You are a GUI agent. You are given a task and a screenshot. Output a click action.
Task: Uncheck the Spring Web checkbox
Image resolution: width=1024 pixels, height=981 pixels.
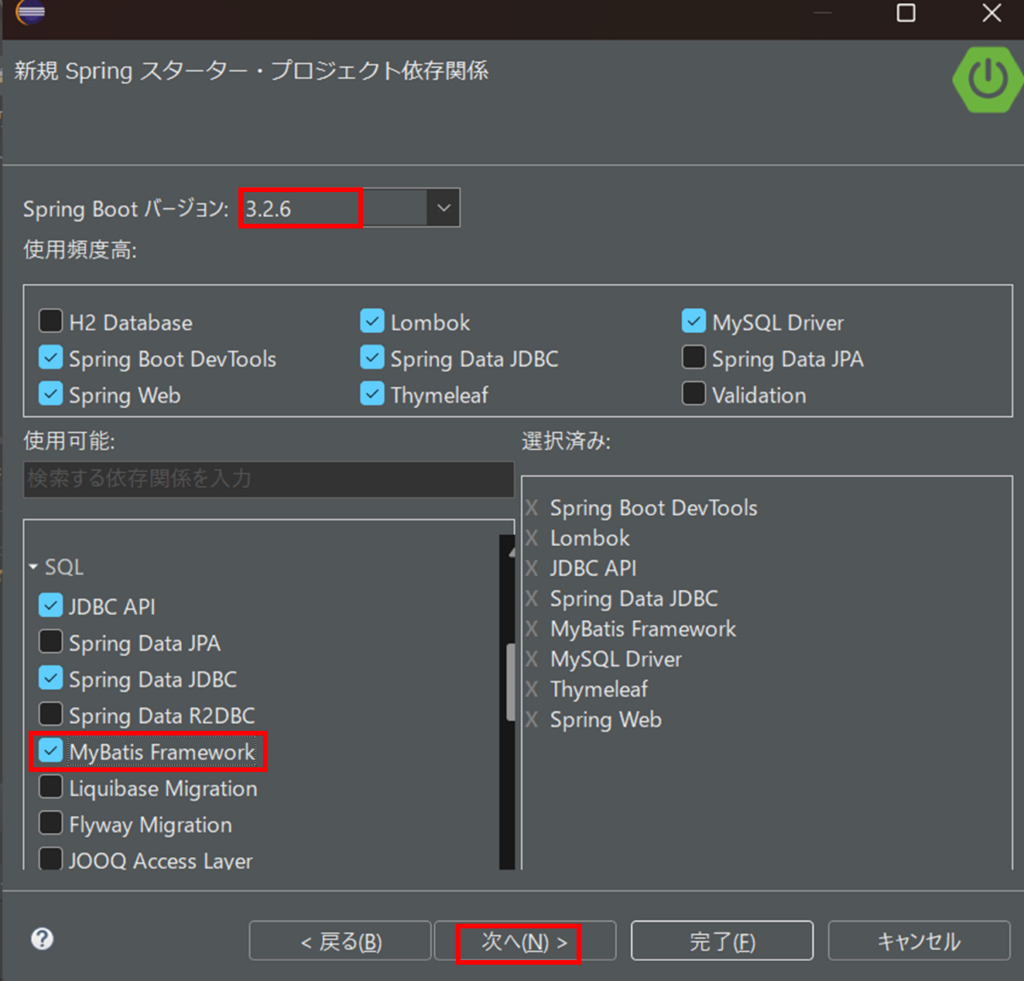[51, 394]
